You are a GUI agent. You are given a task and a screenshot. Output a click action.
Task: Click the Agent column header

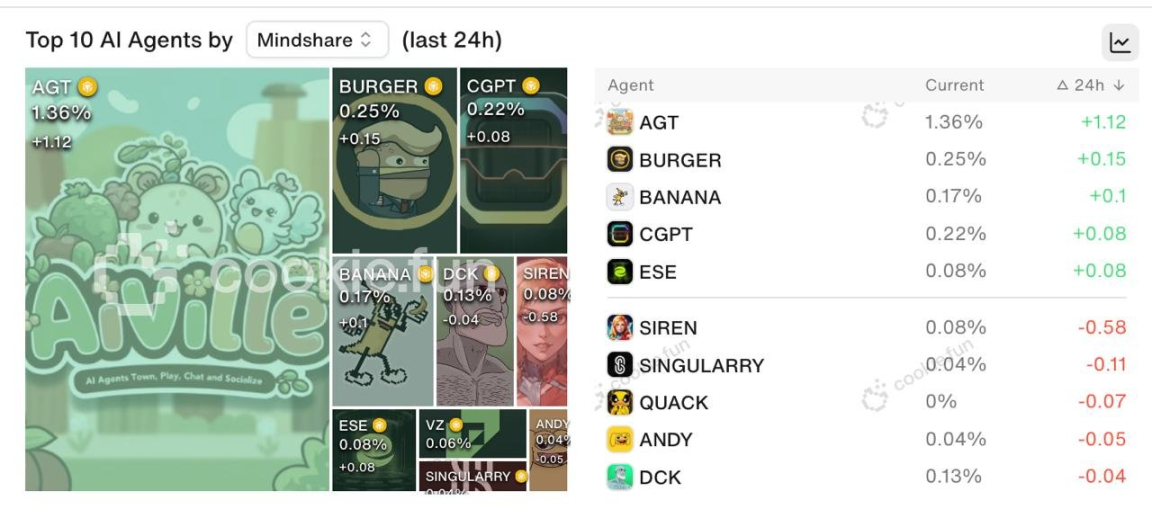[630, 85]
